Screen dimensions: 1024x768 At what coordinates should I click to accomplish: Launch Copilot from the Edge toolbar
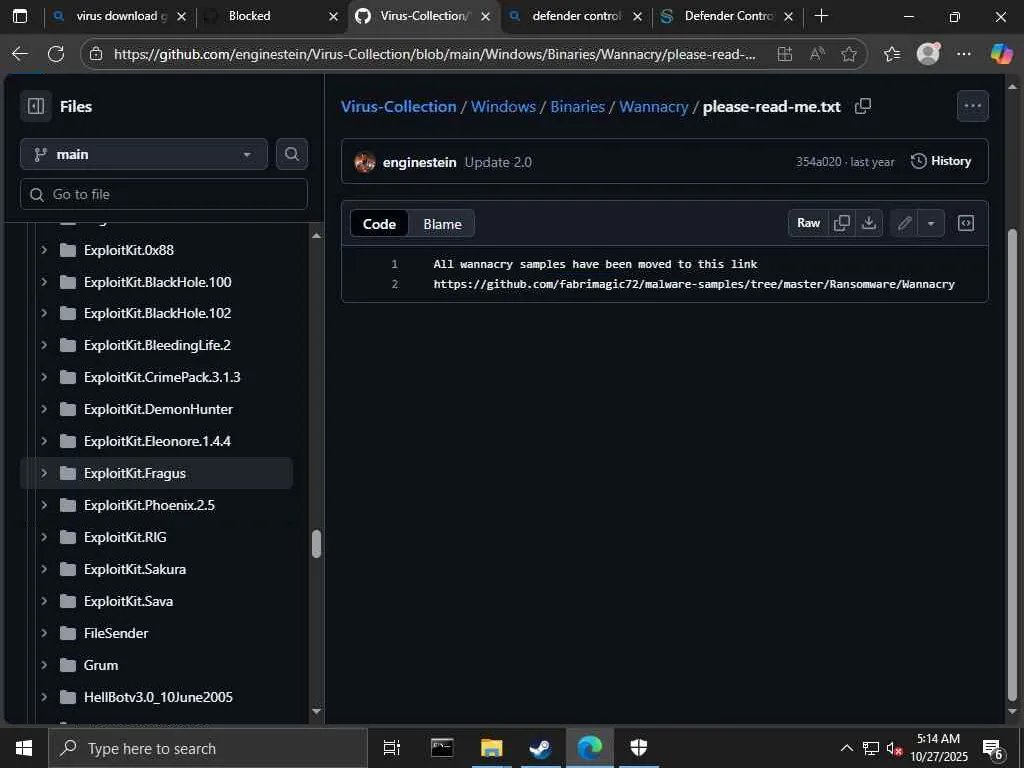pos(1001,54)
